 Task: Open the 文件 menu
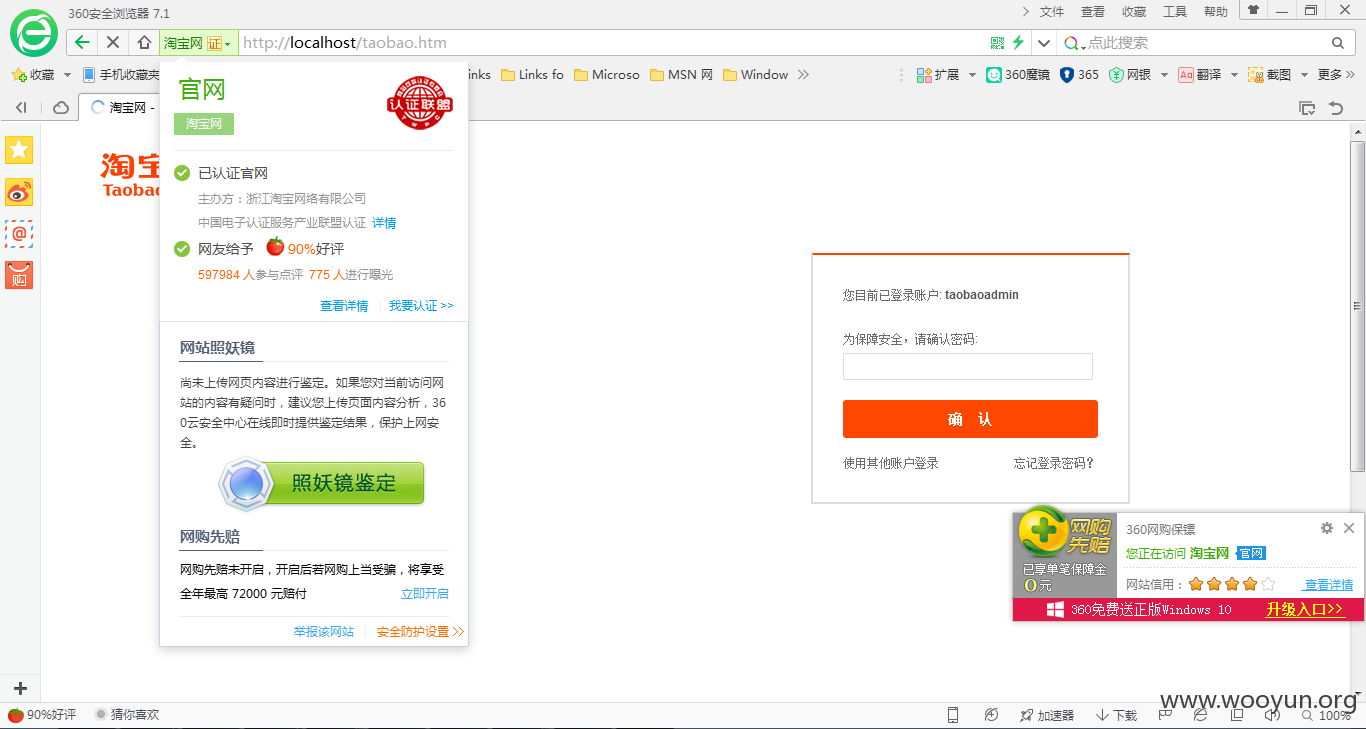tap(1052, 12)
